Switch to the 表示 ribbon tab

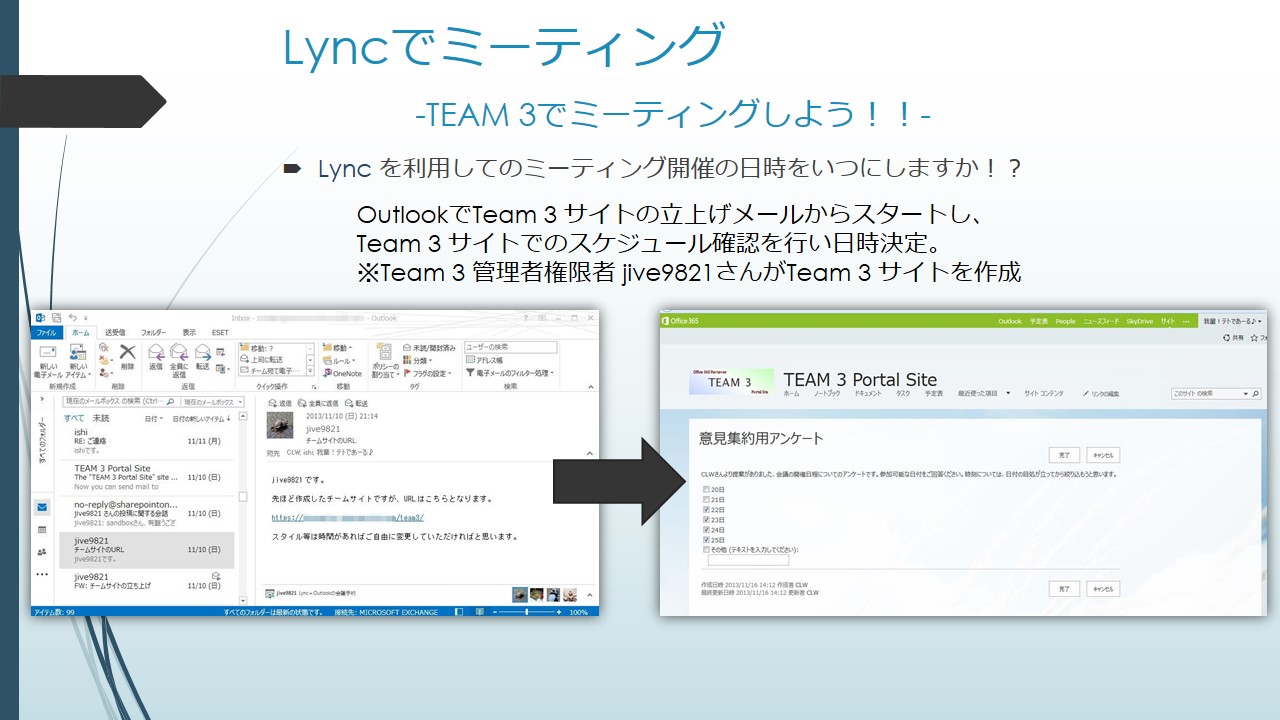189,332
